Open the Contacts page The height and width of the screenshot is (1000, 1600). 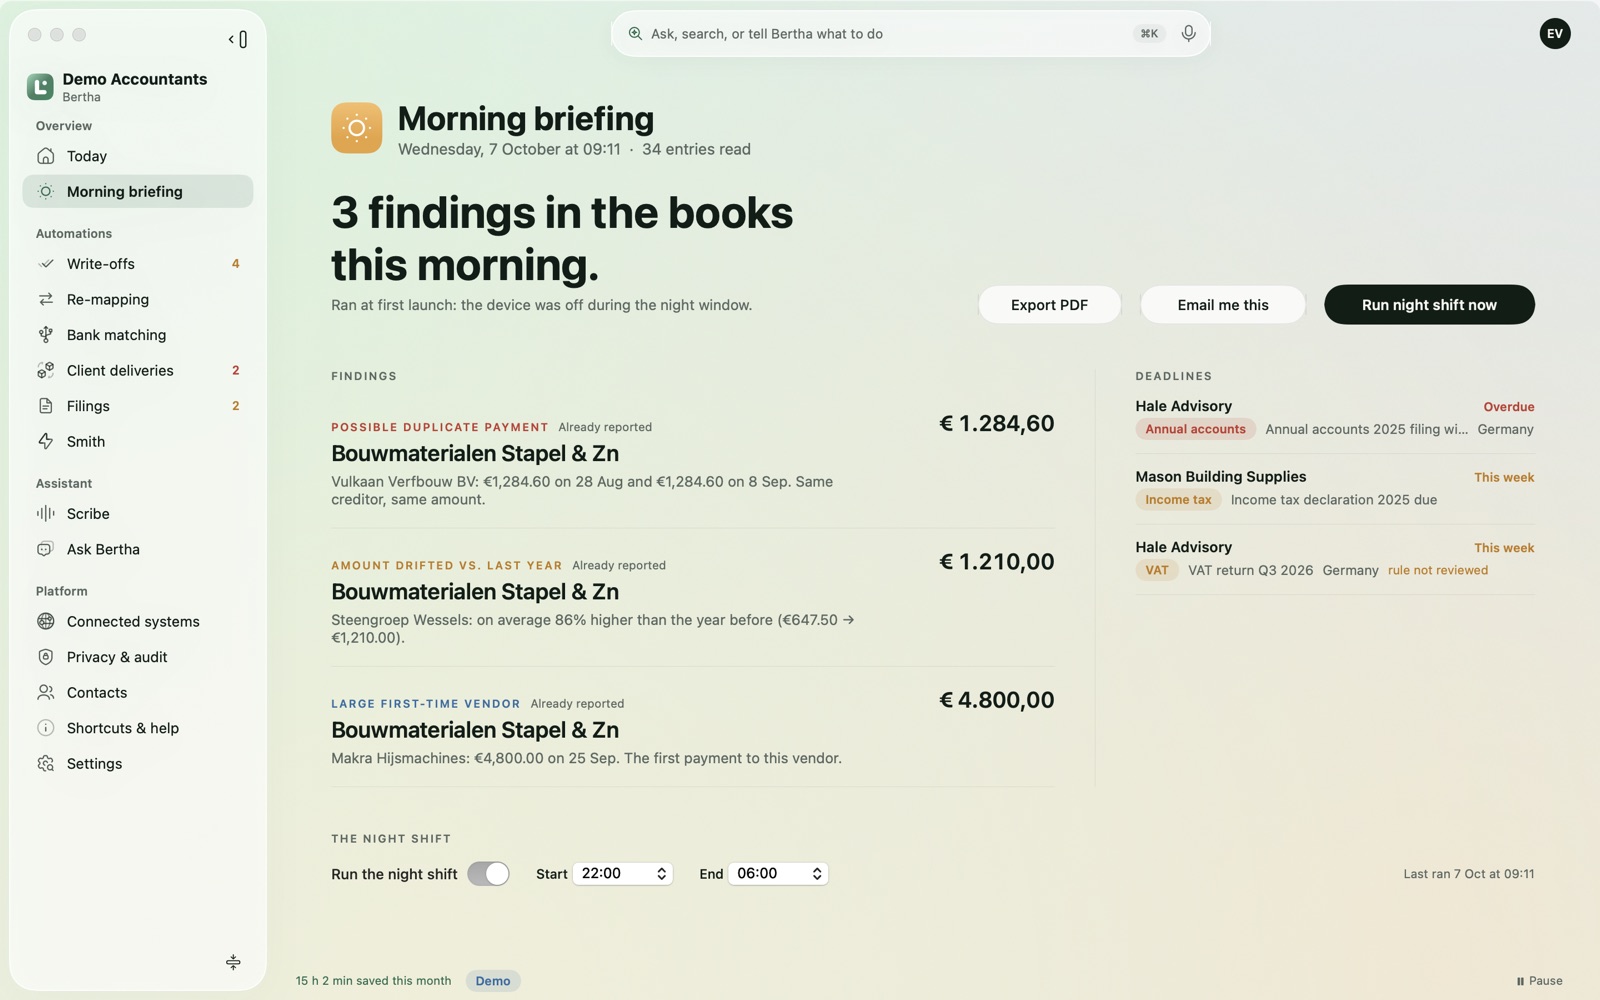coord(138,692)
